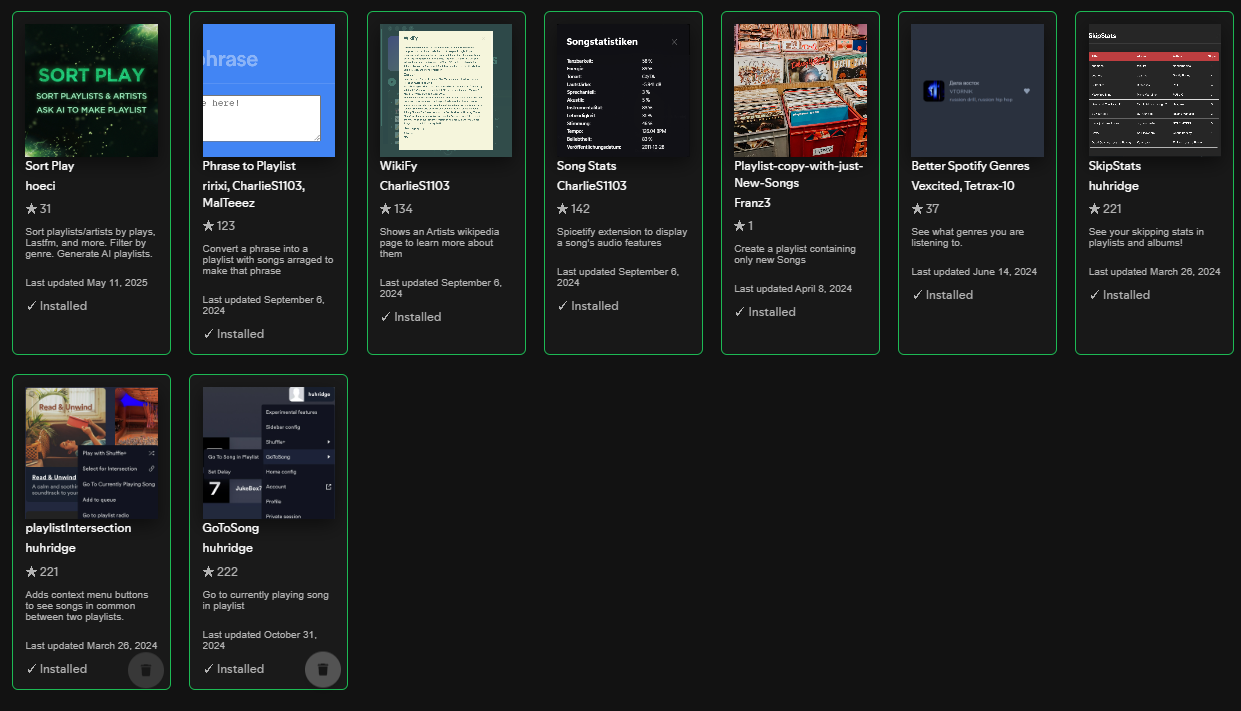Click Installed status on Better Spotify Genres card
Image resolution: width=1241 pixels, height=711 pixels.
coord(942,295)
